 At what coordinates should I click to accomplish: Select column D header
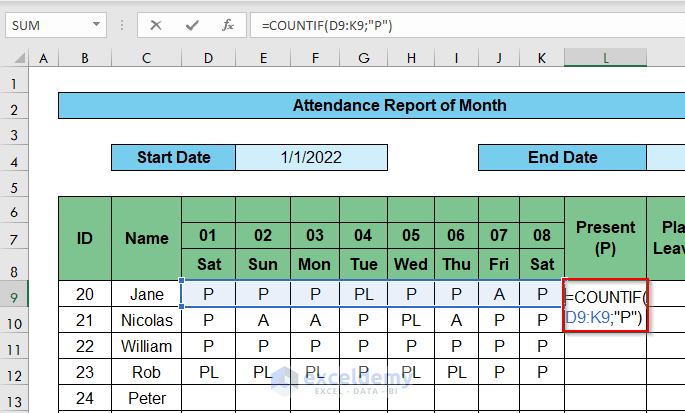208,59
